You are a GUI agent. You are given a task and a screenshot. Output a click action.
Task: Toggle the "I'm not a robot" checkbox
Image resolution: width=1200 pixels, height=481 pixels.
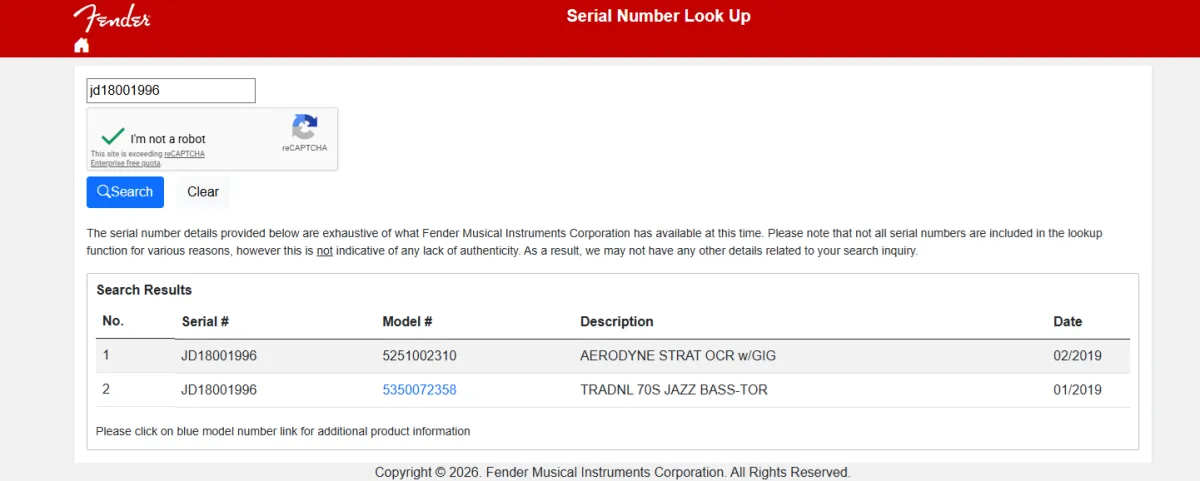pos(113,138)
